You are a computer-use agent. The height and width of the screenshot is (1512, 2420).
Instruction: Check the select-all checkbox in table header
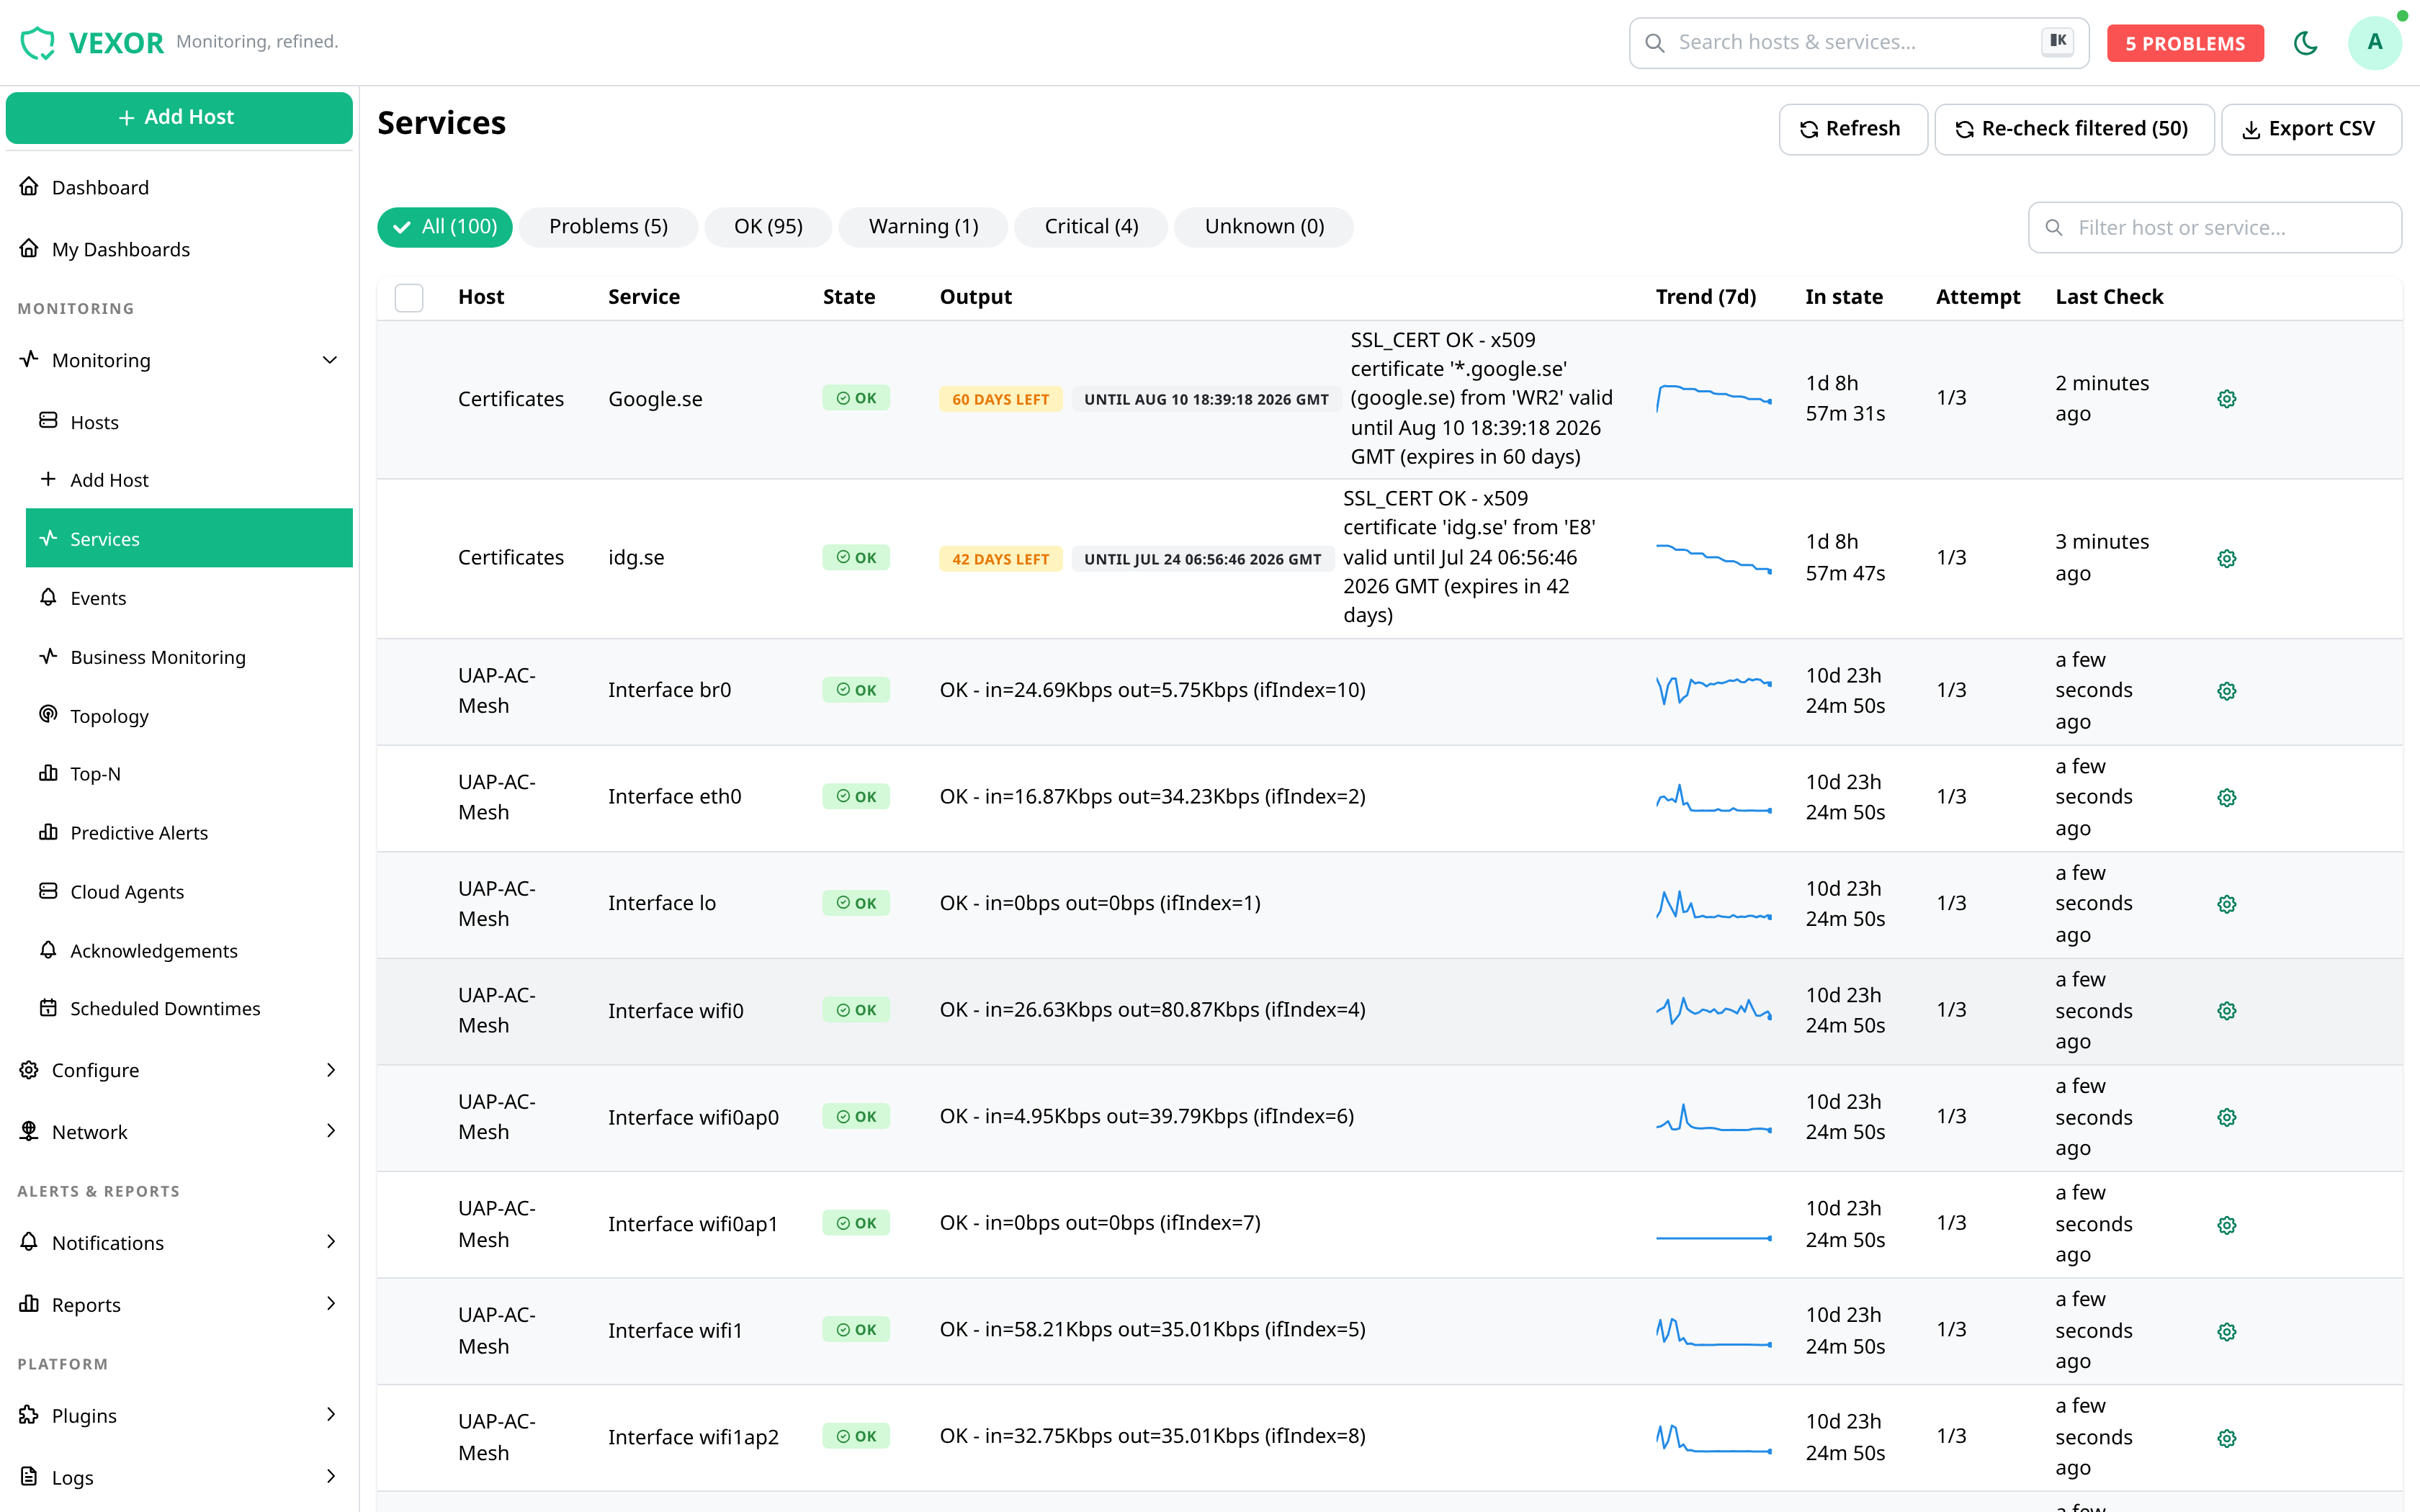tap(409, 297)
